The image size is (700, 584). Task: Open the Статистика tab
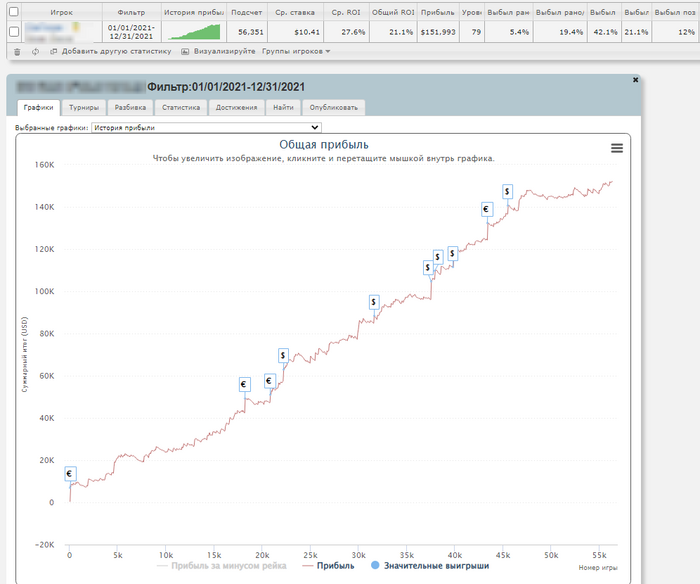click(x=181, y=107)
